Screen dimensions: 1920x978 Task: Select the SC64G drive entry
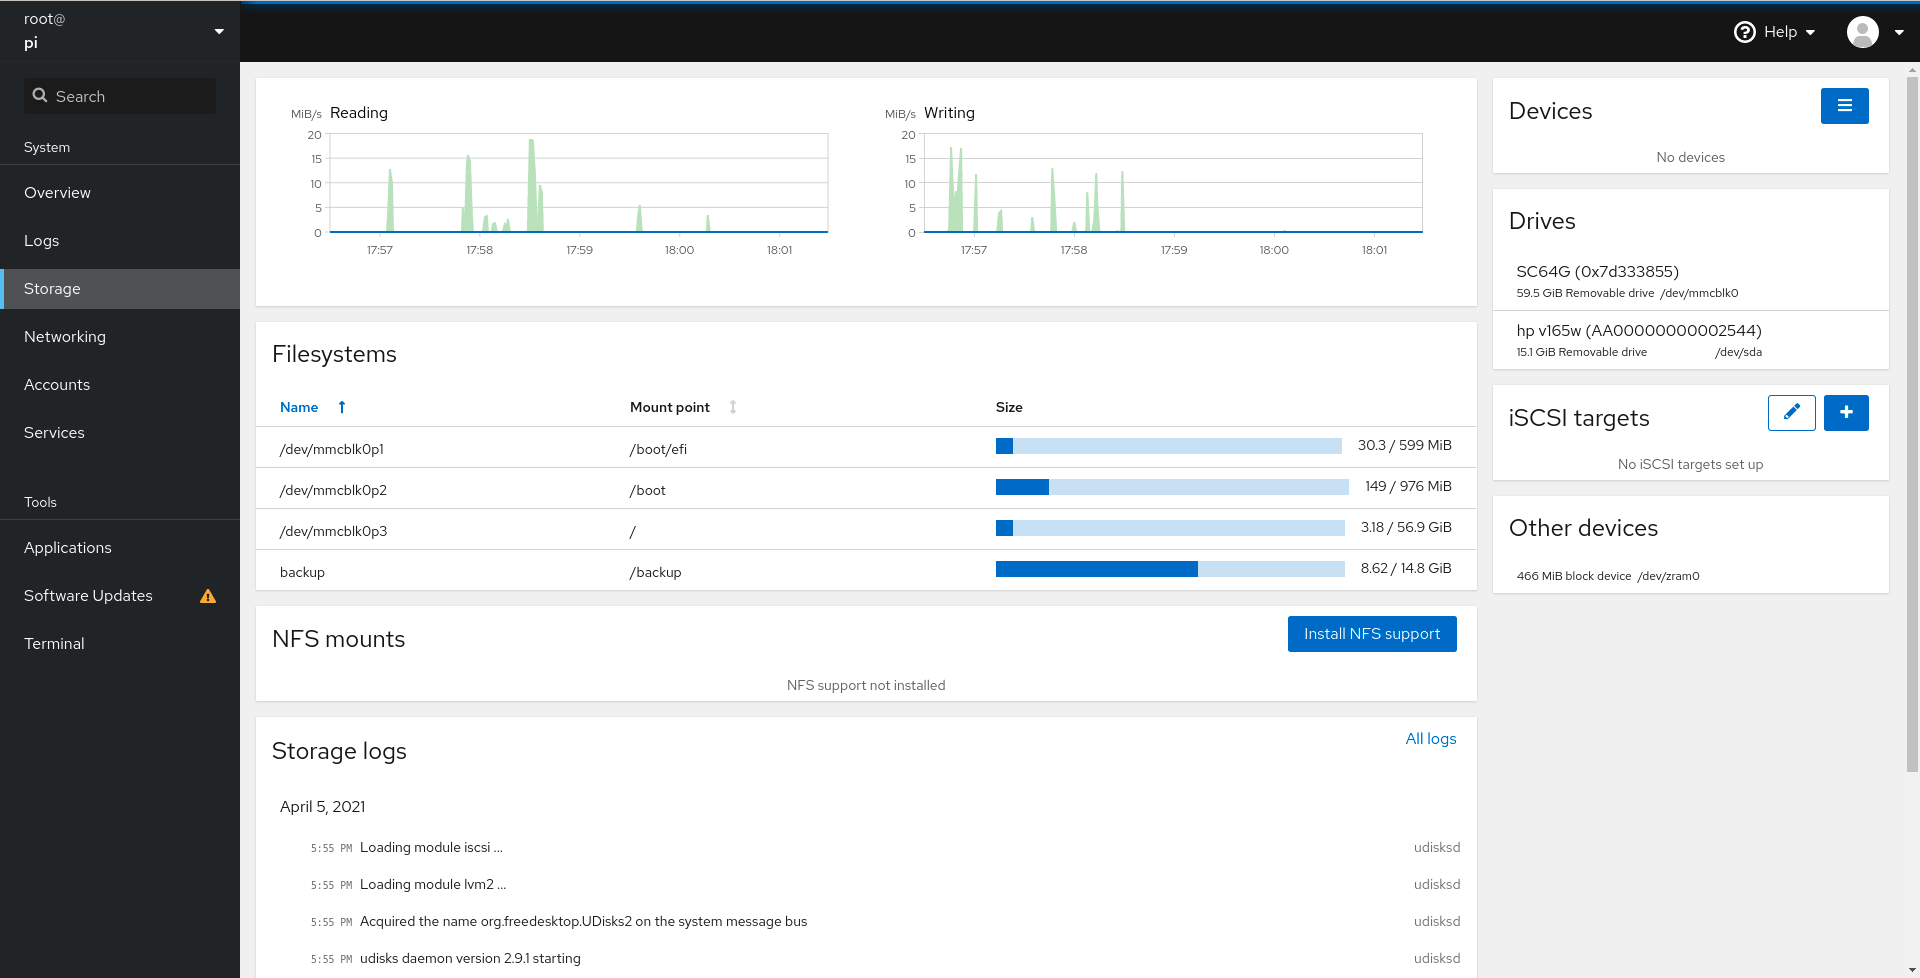[x=1597, y=272]
